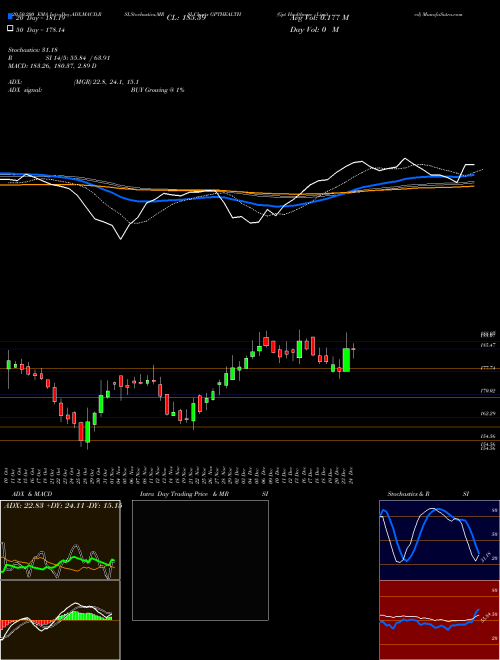This screenshot has width=500, height=660.
Task: Click the 'SI 14/3: 55.84 / 63.91' value
Action: pyautogui.click(x=78, y=58)
